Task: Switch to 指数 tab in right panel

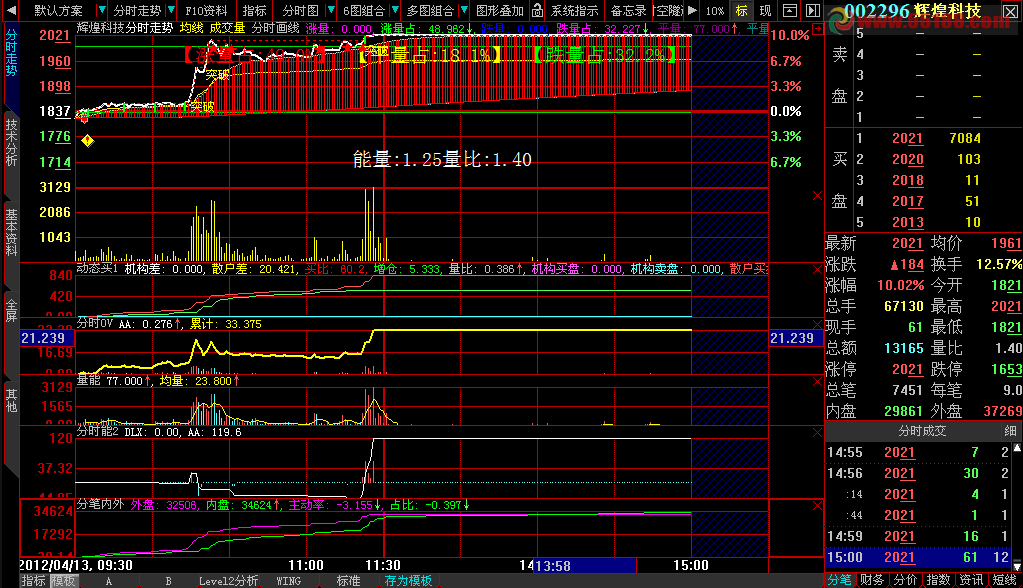Action: (x=938, y=580)
